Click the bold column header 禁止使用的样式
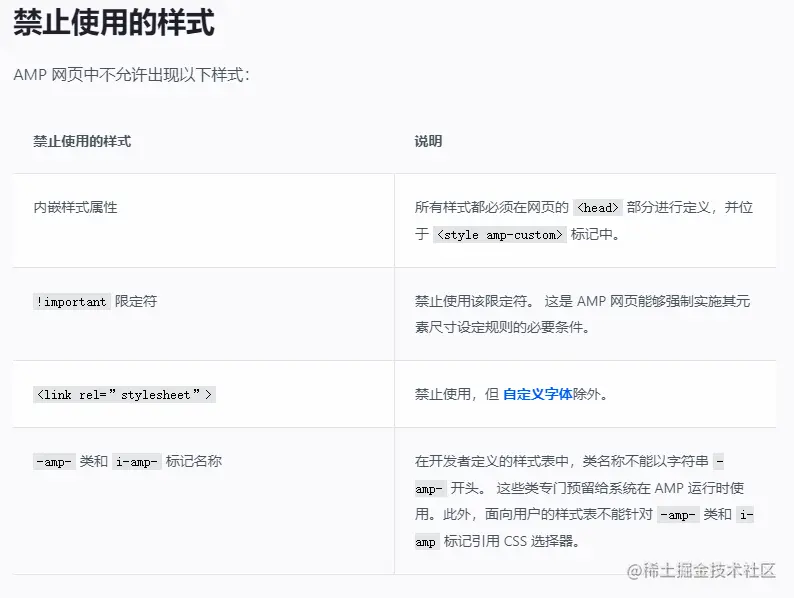794x598 pixels. pos(82,141)
